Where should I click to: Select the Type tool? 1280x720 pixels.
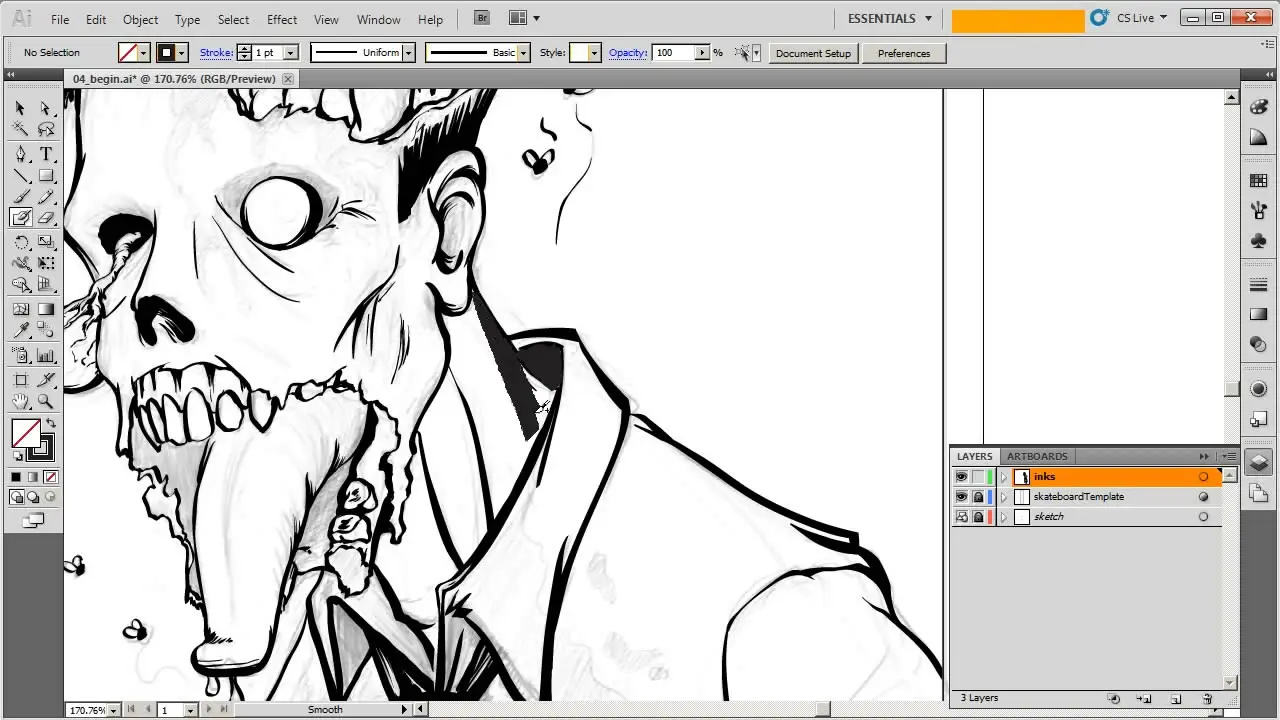[x=46, y=154]
